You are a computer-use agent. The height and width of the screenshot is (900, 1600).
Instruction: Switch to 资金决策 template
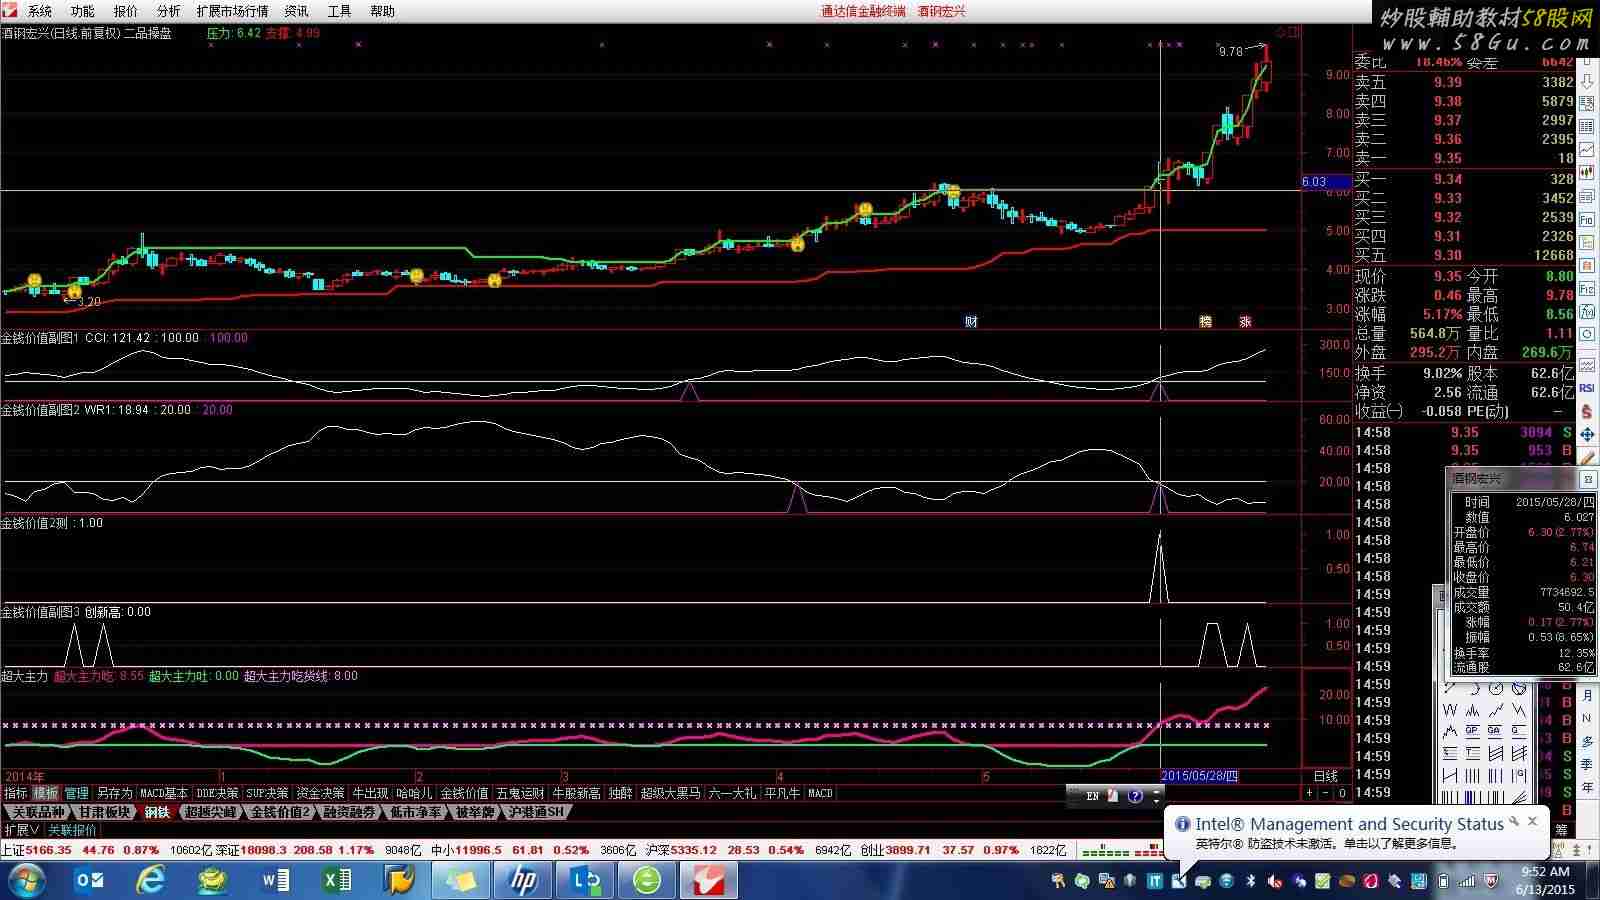(320, 793)
